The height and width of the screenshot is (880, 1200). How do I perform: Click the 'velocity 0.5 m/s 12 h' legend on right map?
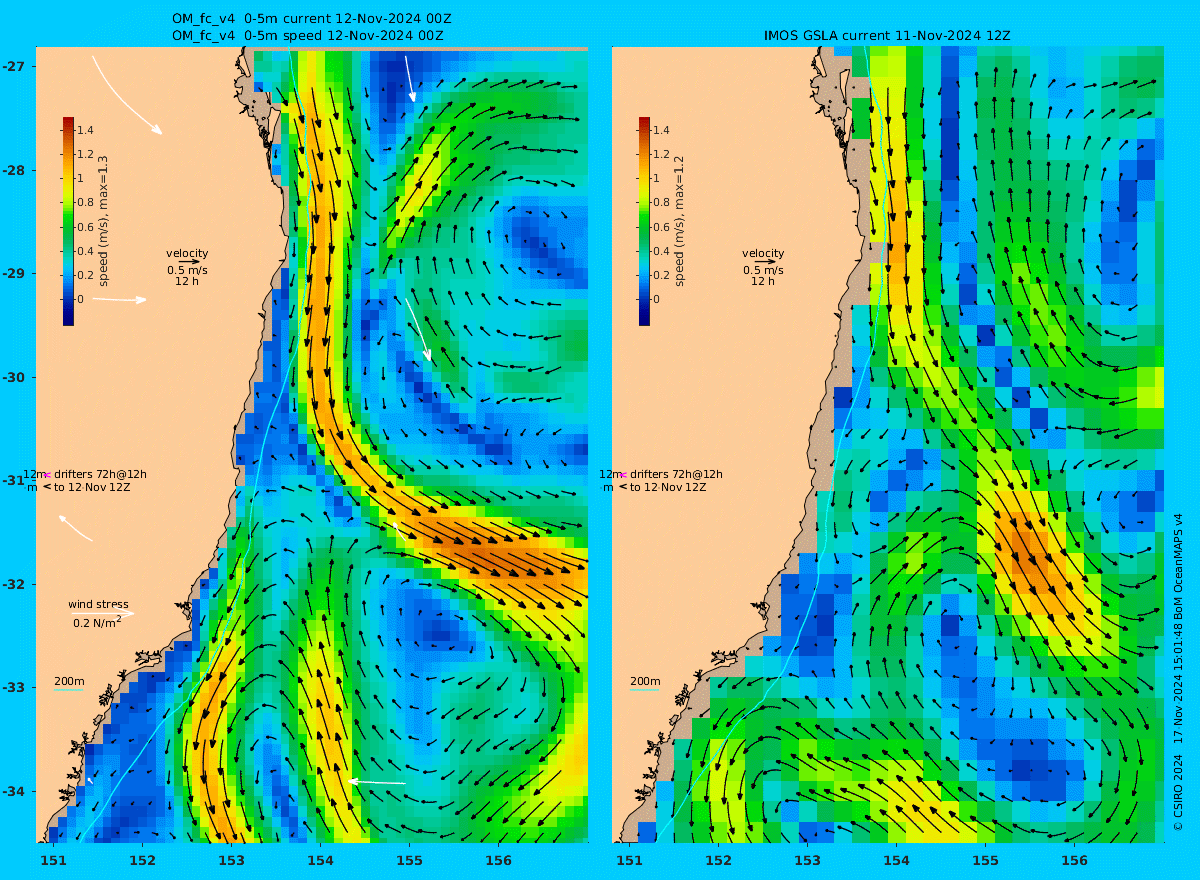tap(763, 267)
